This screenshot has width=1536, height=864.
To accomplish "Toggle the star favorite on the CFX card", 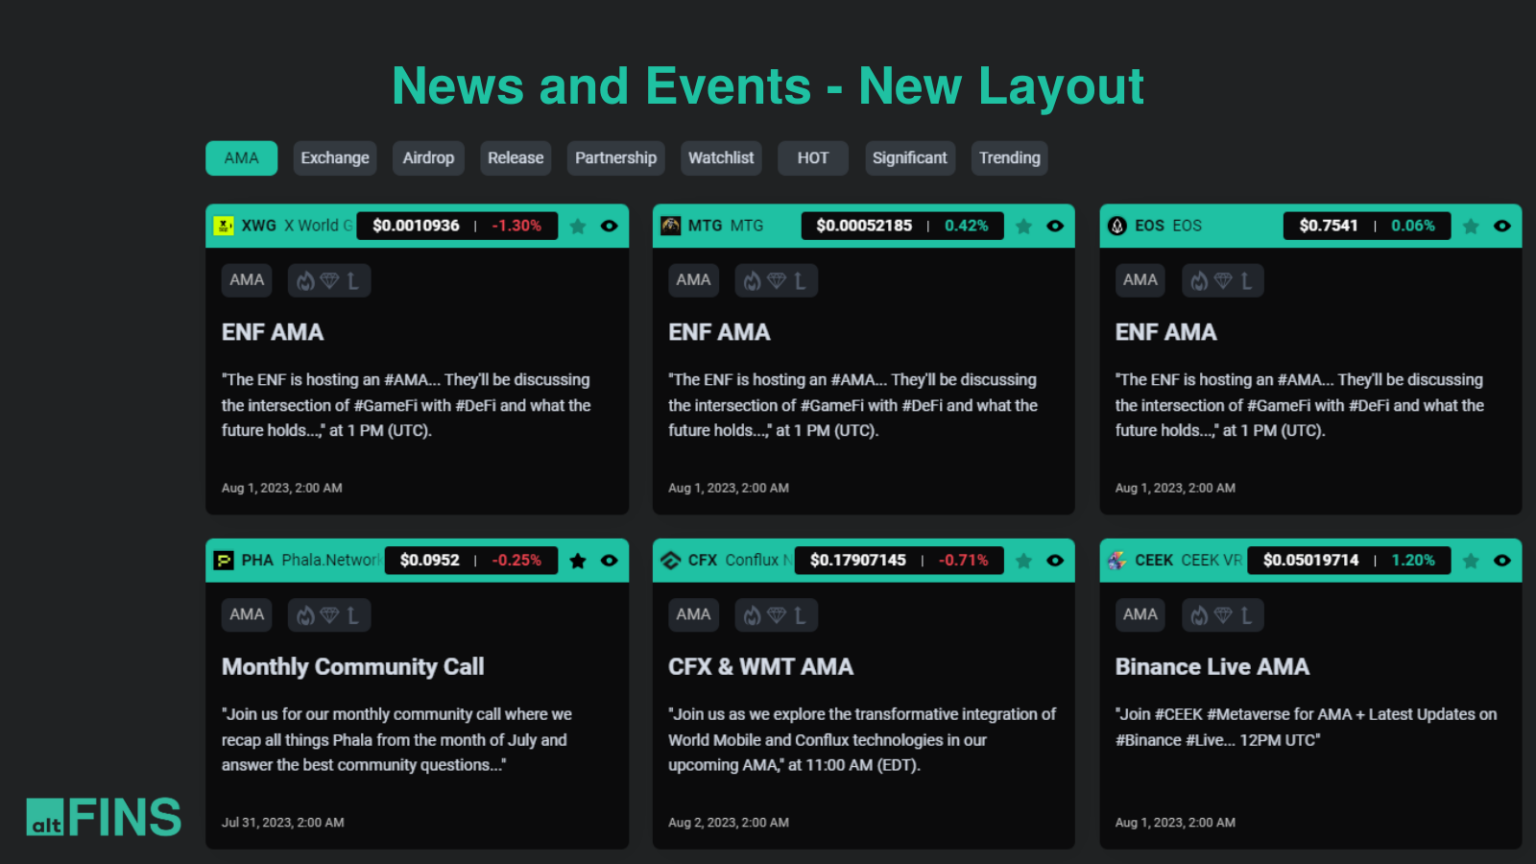I will [x=1024, y=560].
